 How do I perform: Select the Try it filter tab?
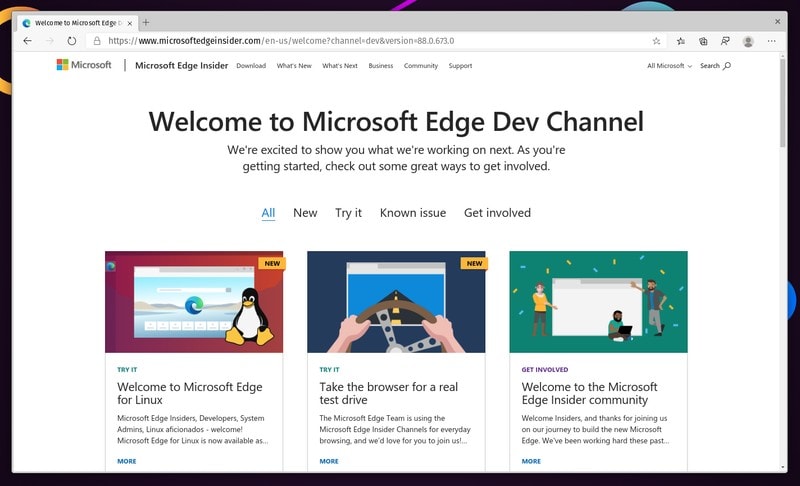point(348,213)
